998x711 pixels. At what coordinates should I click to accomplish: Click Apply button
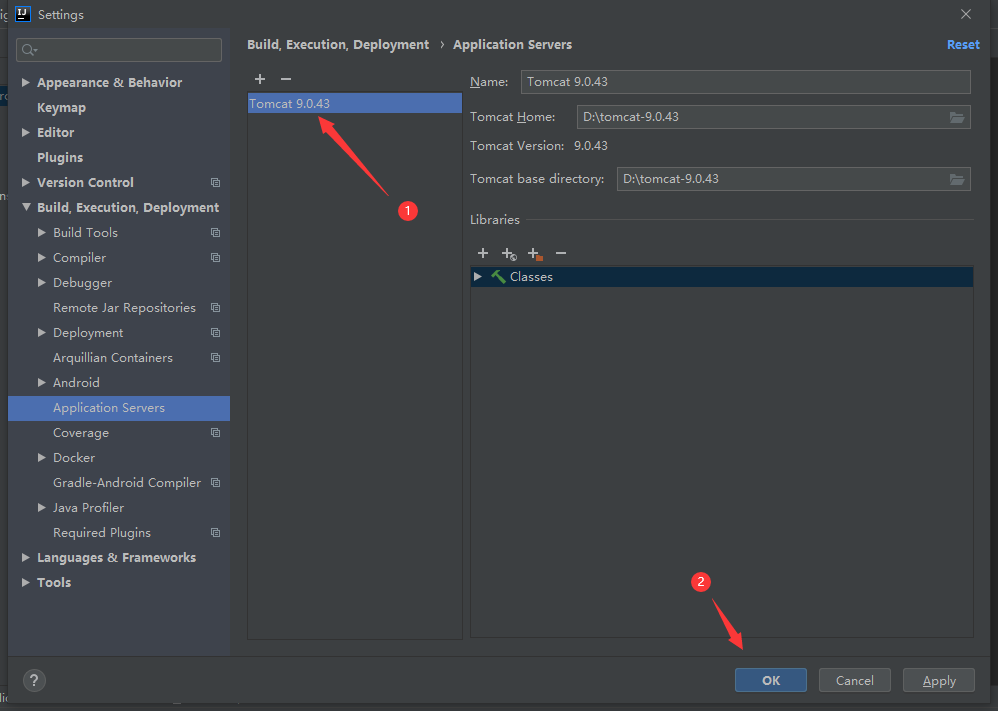[939, 680]
